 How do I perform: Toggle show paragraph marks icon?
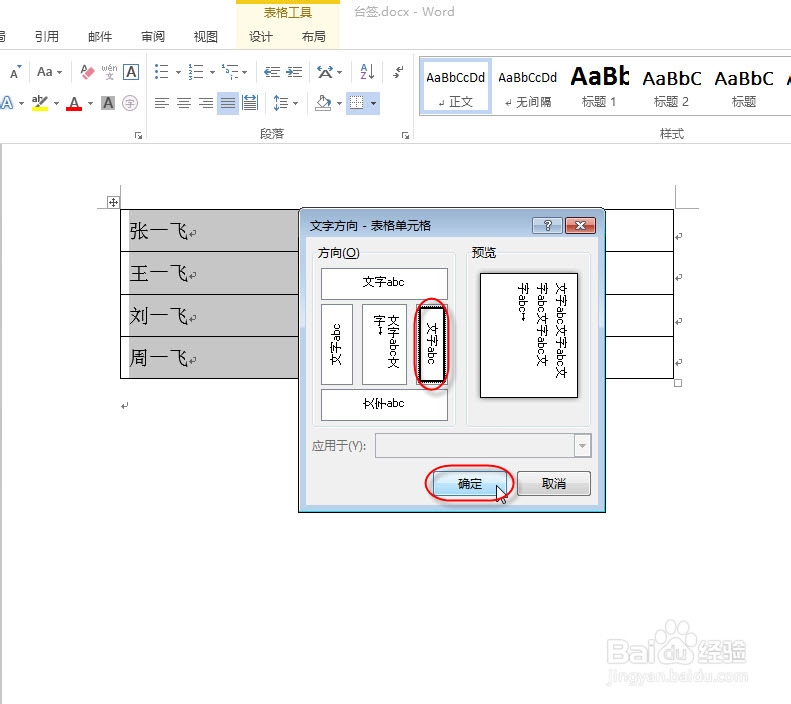coord(399,72)
